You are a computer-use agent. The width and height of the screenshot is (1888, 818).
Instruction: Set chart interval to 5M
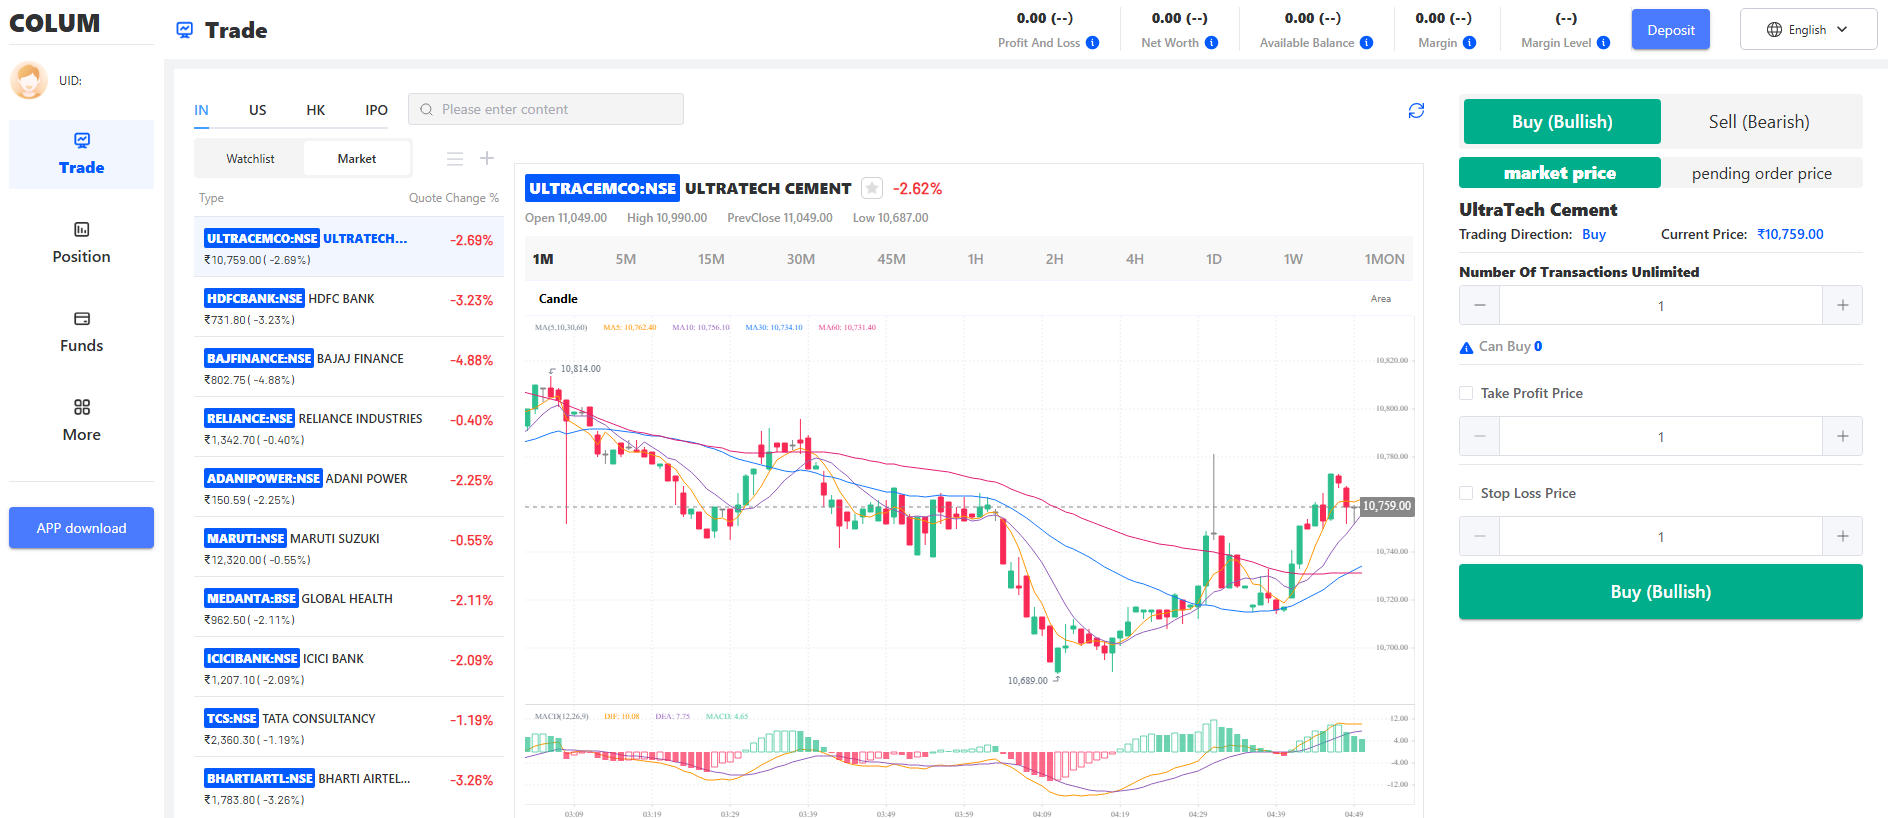tap(626, 259)
